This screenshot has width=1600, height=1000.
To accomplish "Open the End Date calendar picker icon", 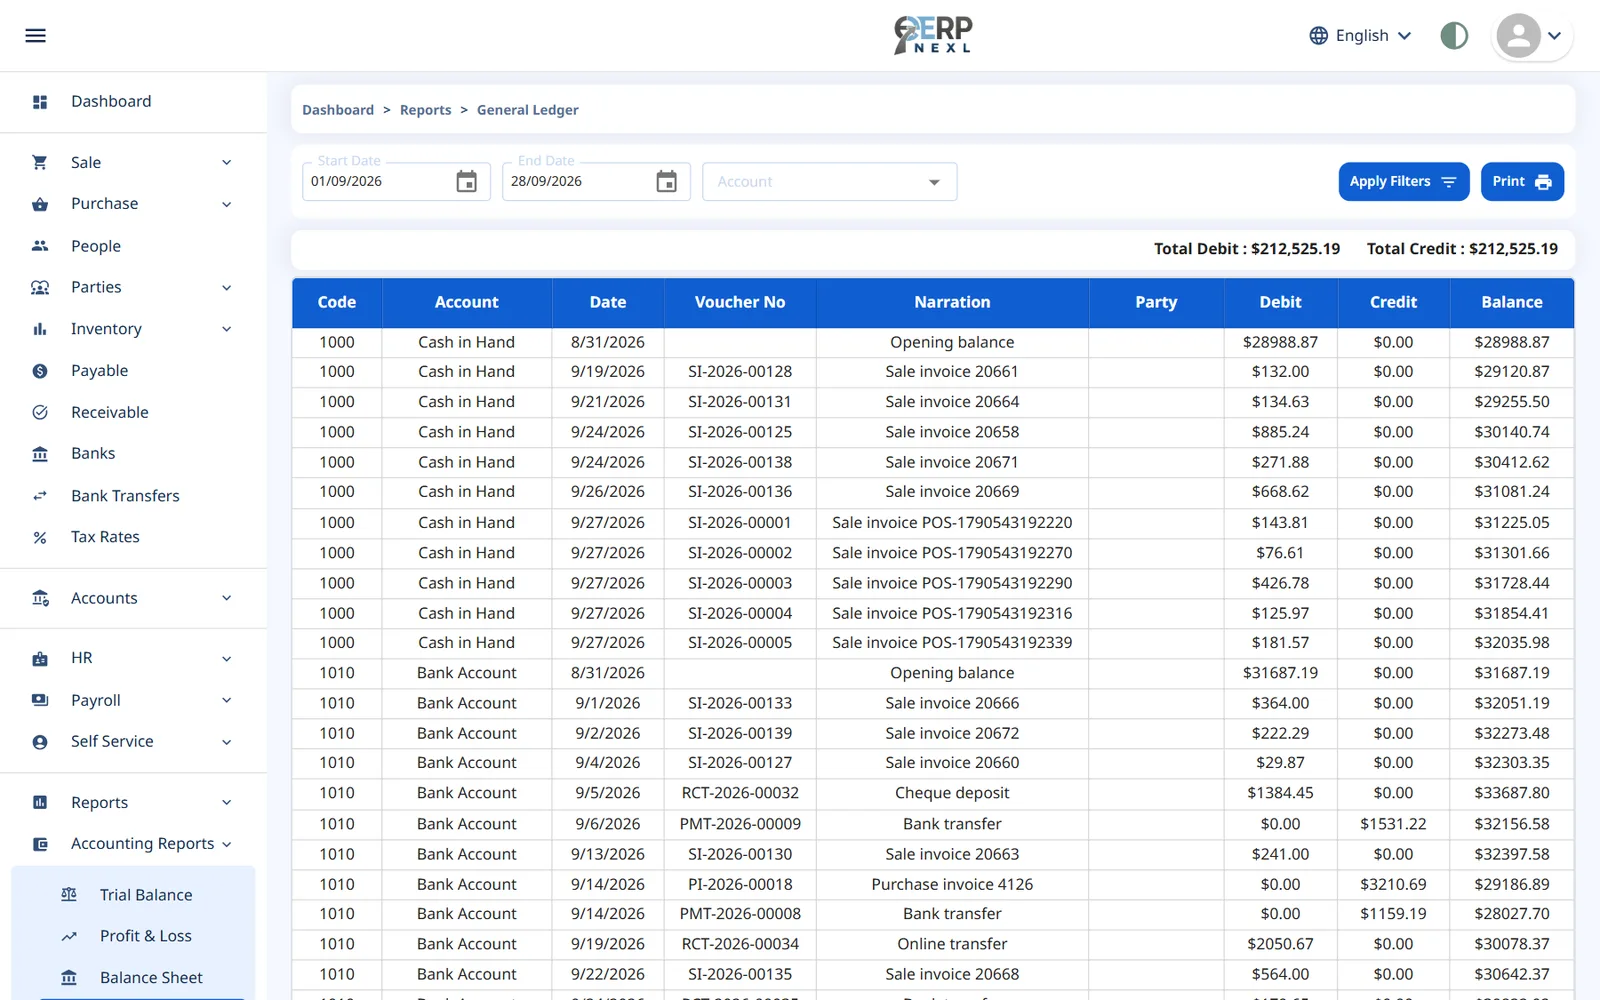I will [667, 182].
